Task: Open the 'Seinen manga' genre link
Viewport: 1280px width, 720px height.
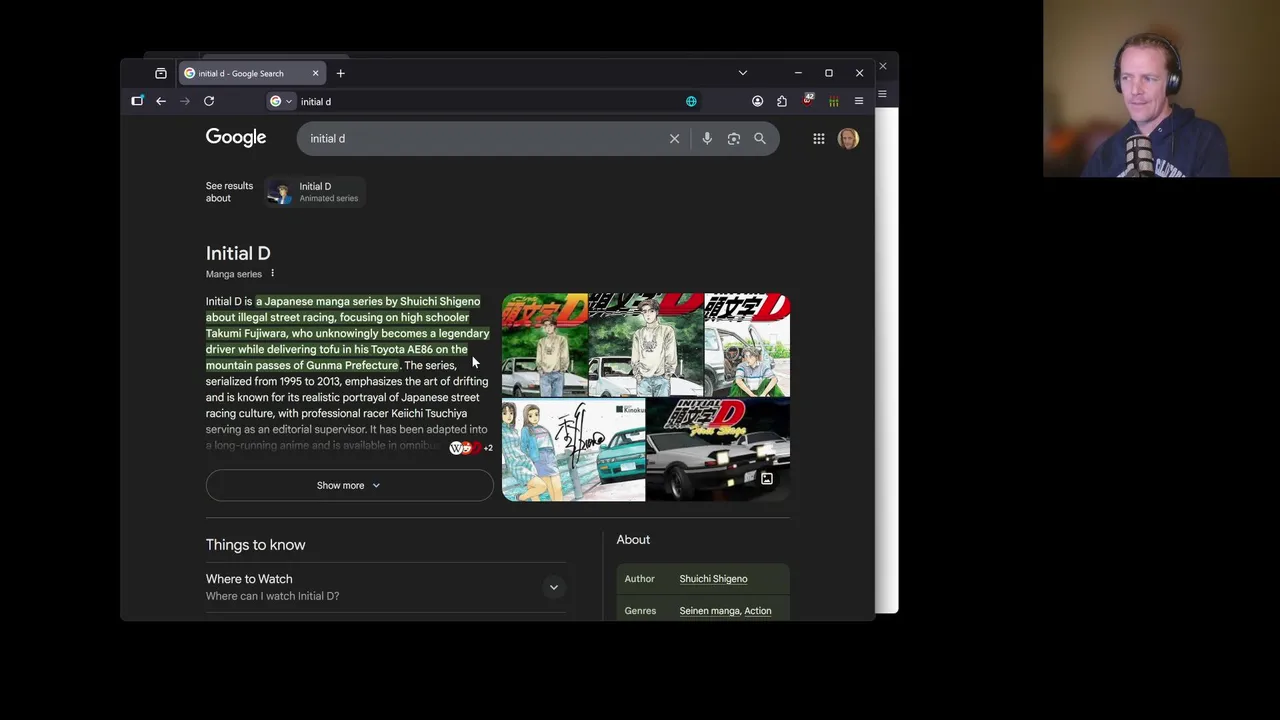Action: [x=709, y=611]
